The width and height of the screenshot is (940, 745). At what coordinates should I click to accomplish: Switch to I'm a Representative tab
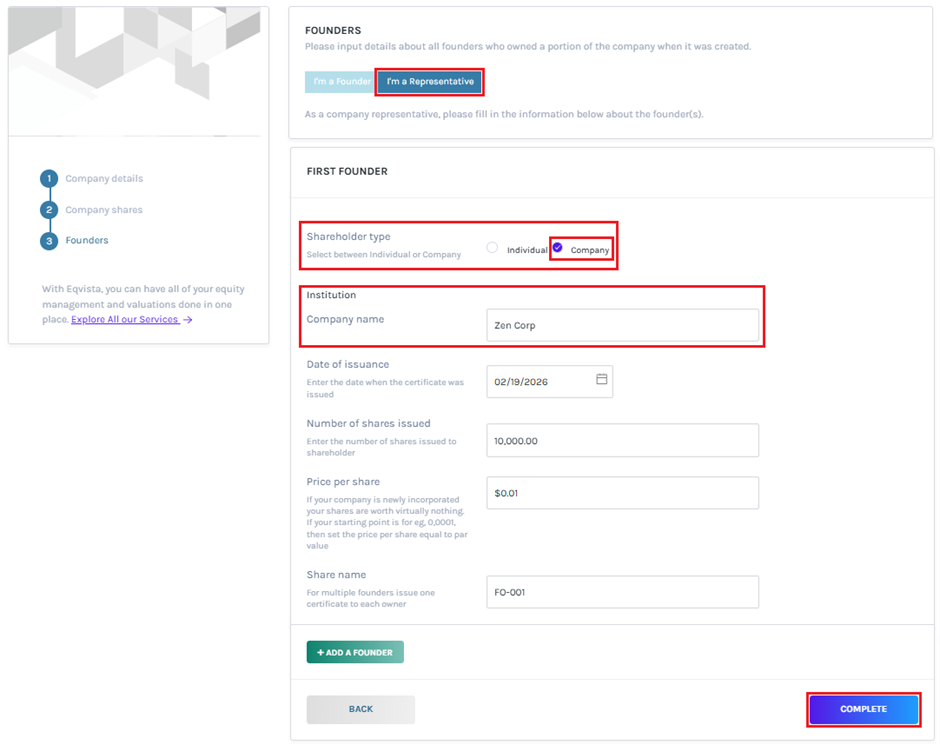click(430, 82)
